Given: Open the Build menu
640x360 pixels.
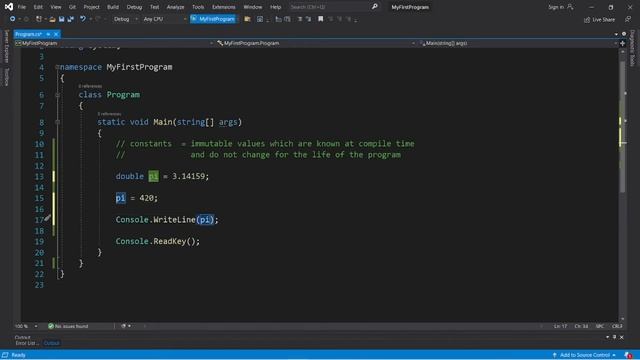Looking at the screenshot, I should (x=113, y=7).
